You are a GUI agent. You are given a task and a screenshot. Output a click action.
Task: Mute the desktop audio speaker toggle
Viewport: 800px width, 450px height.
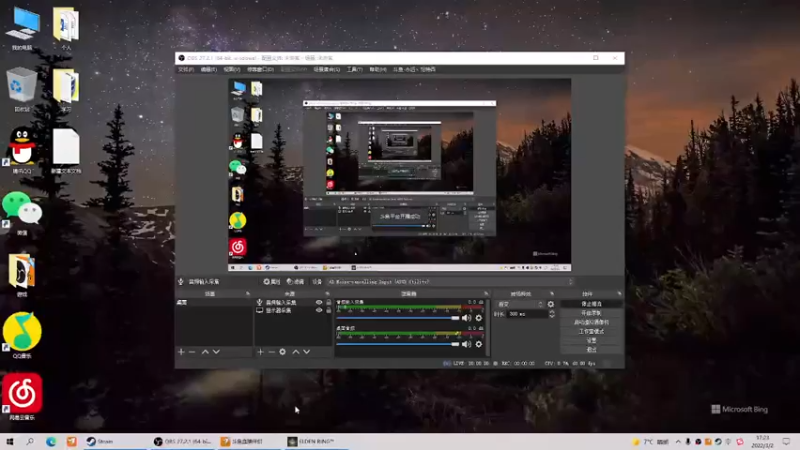[x=466, y=344]
